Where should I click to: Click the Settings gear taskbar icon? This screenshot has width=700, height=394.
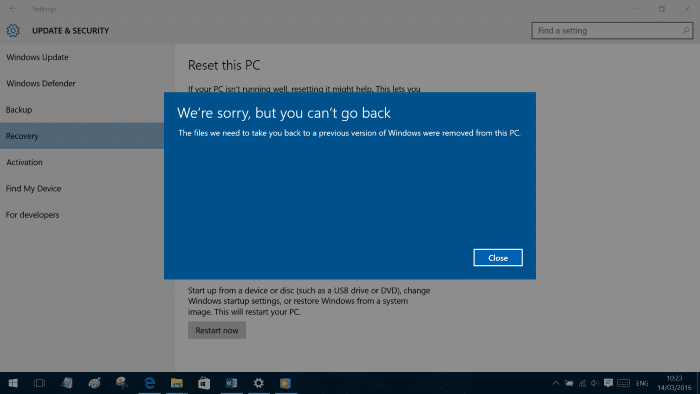click(x=258, y=383)
